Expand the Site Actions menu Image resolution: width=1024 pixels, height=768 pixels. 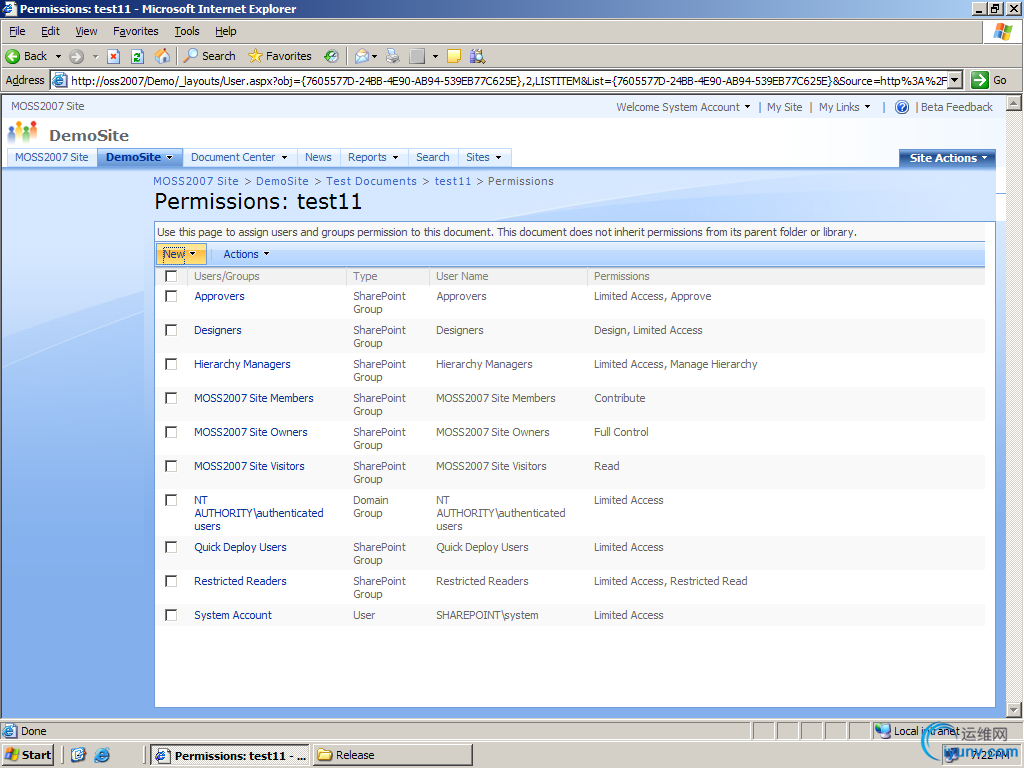click(948, 158)
